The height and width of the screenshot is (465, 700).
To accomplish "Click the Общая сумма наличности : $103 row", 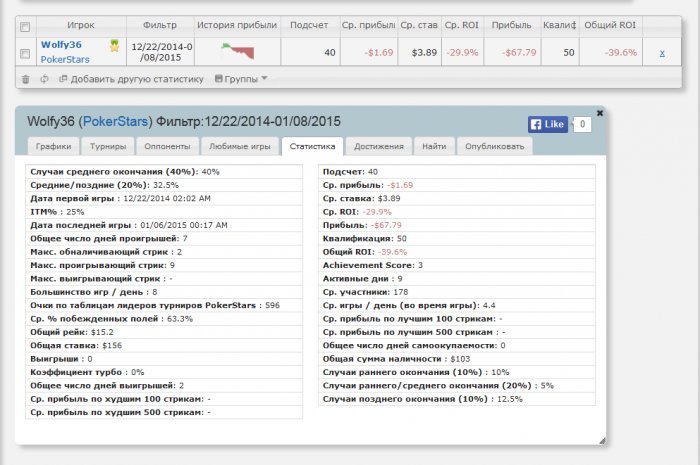I will 457,359.
